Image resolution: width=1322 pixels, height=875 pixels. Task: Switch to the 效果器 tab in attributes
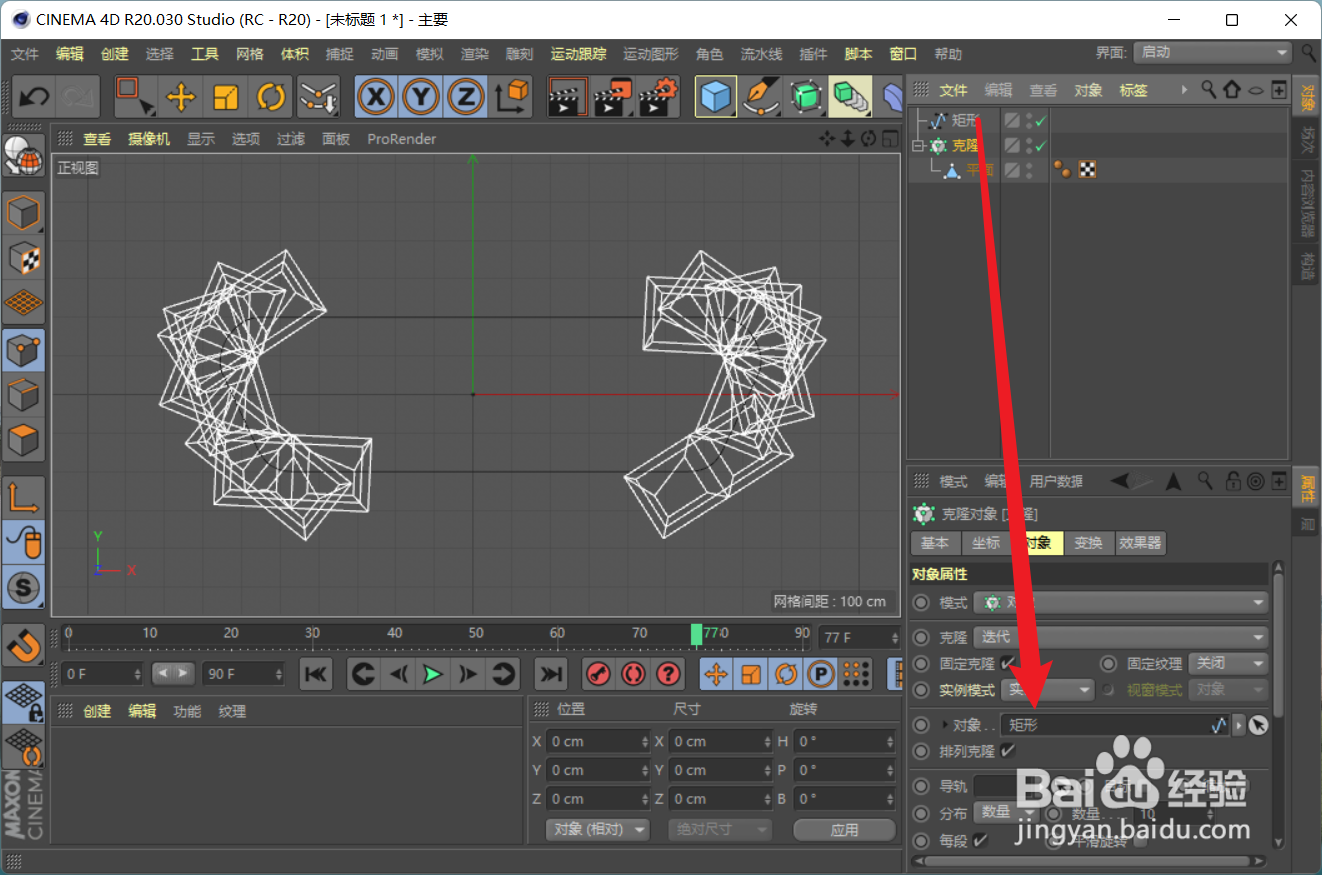tap(1141, 543)
